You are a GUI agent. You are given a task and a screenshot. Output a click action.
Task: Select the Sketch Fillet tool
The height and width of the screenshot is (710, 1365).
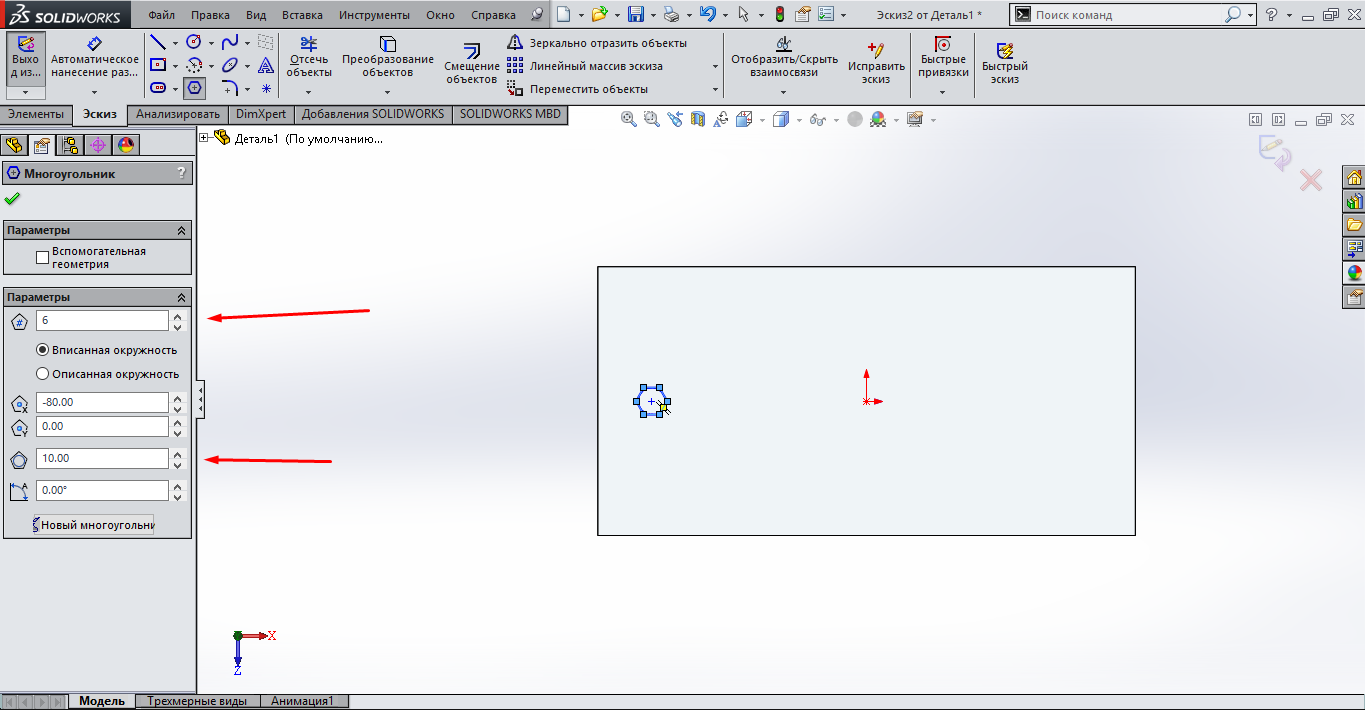pos(230,88)
